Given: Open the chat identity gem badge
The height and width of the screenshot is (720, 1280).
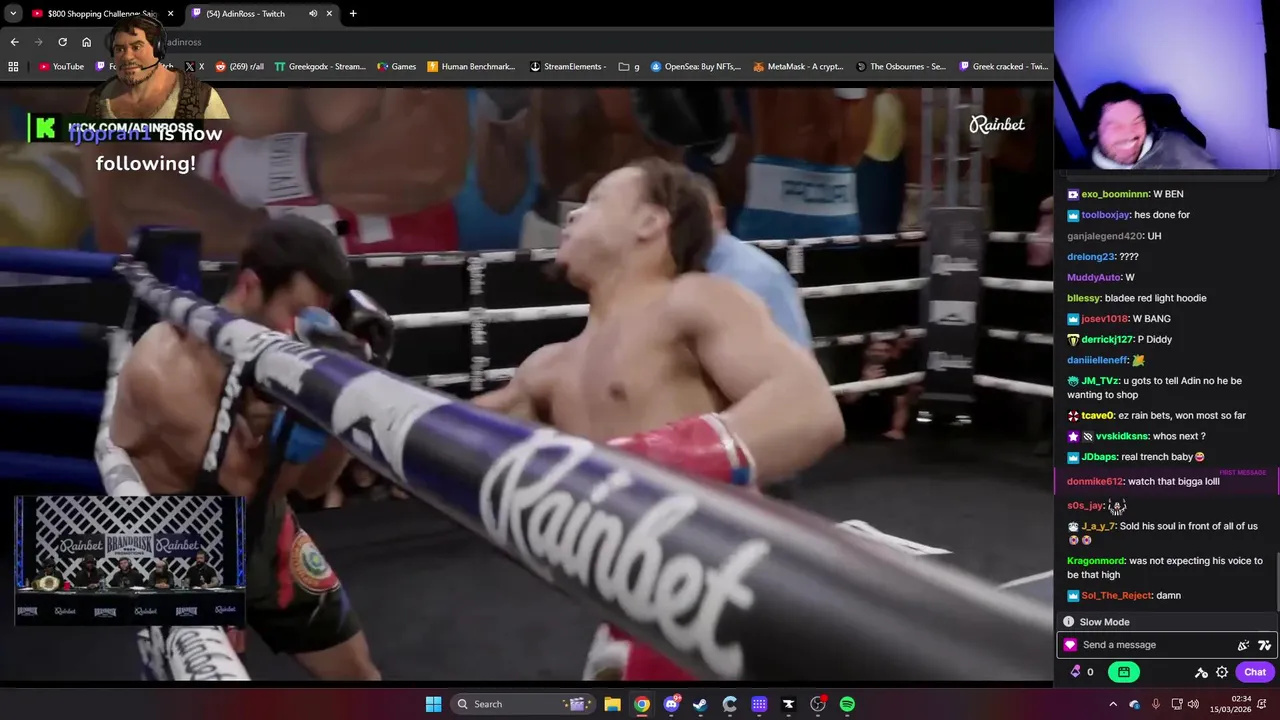Looking at the screenshot, I should click(1070, 645).
